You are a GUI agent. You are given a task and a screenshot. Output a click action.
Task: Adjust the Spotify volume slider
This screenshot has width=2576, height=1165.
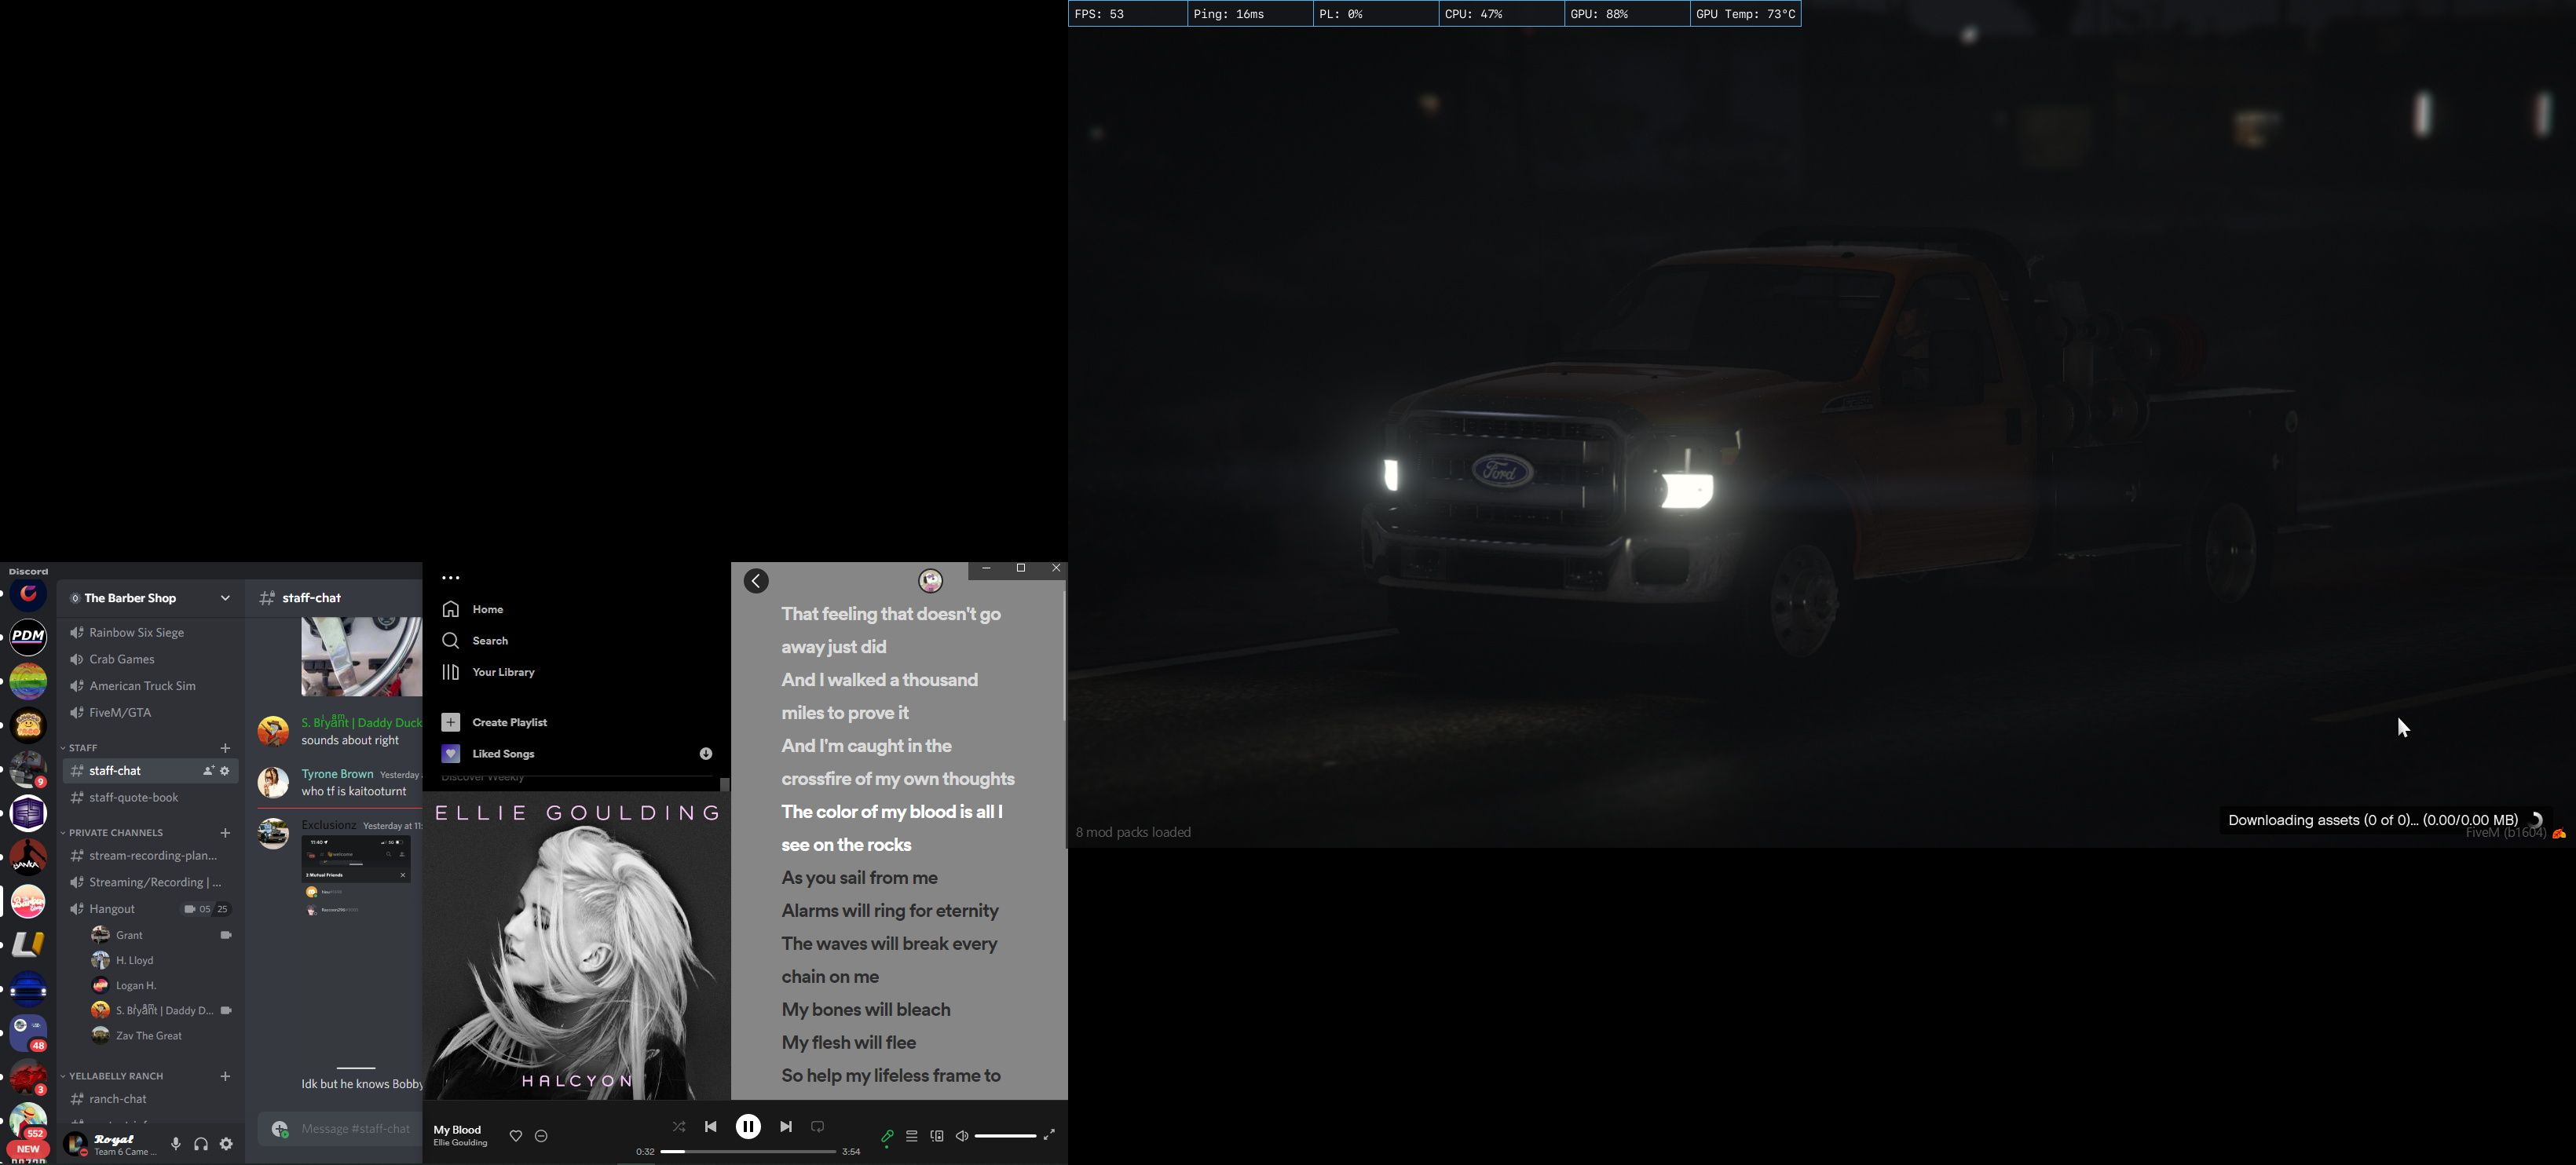tap(1005, 1136)
